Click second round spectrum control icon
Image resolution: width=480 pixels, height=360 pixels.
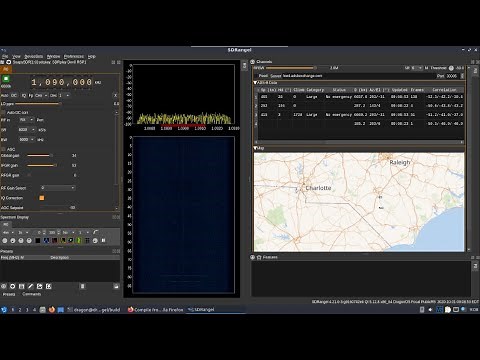click(x=13, y=240)
